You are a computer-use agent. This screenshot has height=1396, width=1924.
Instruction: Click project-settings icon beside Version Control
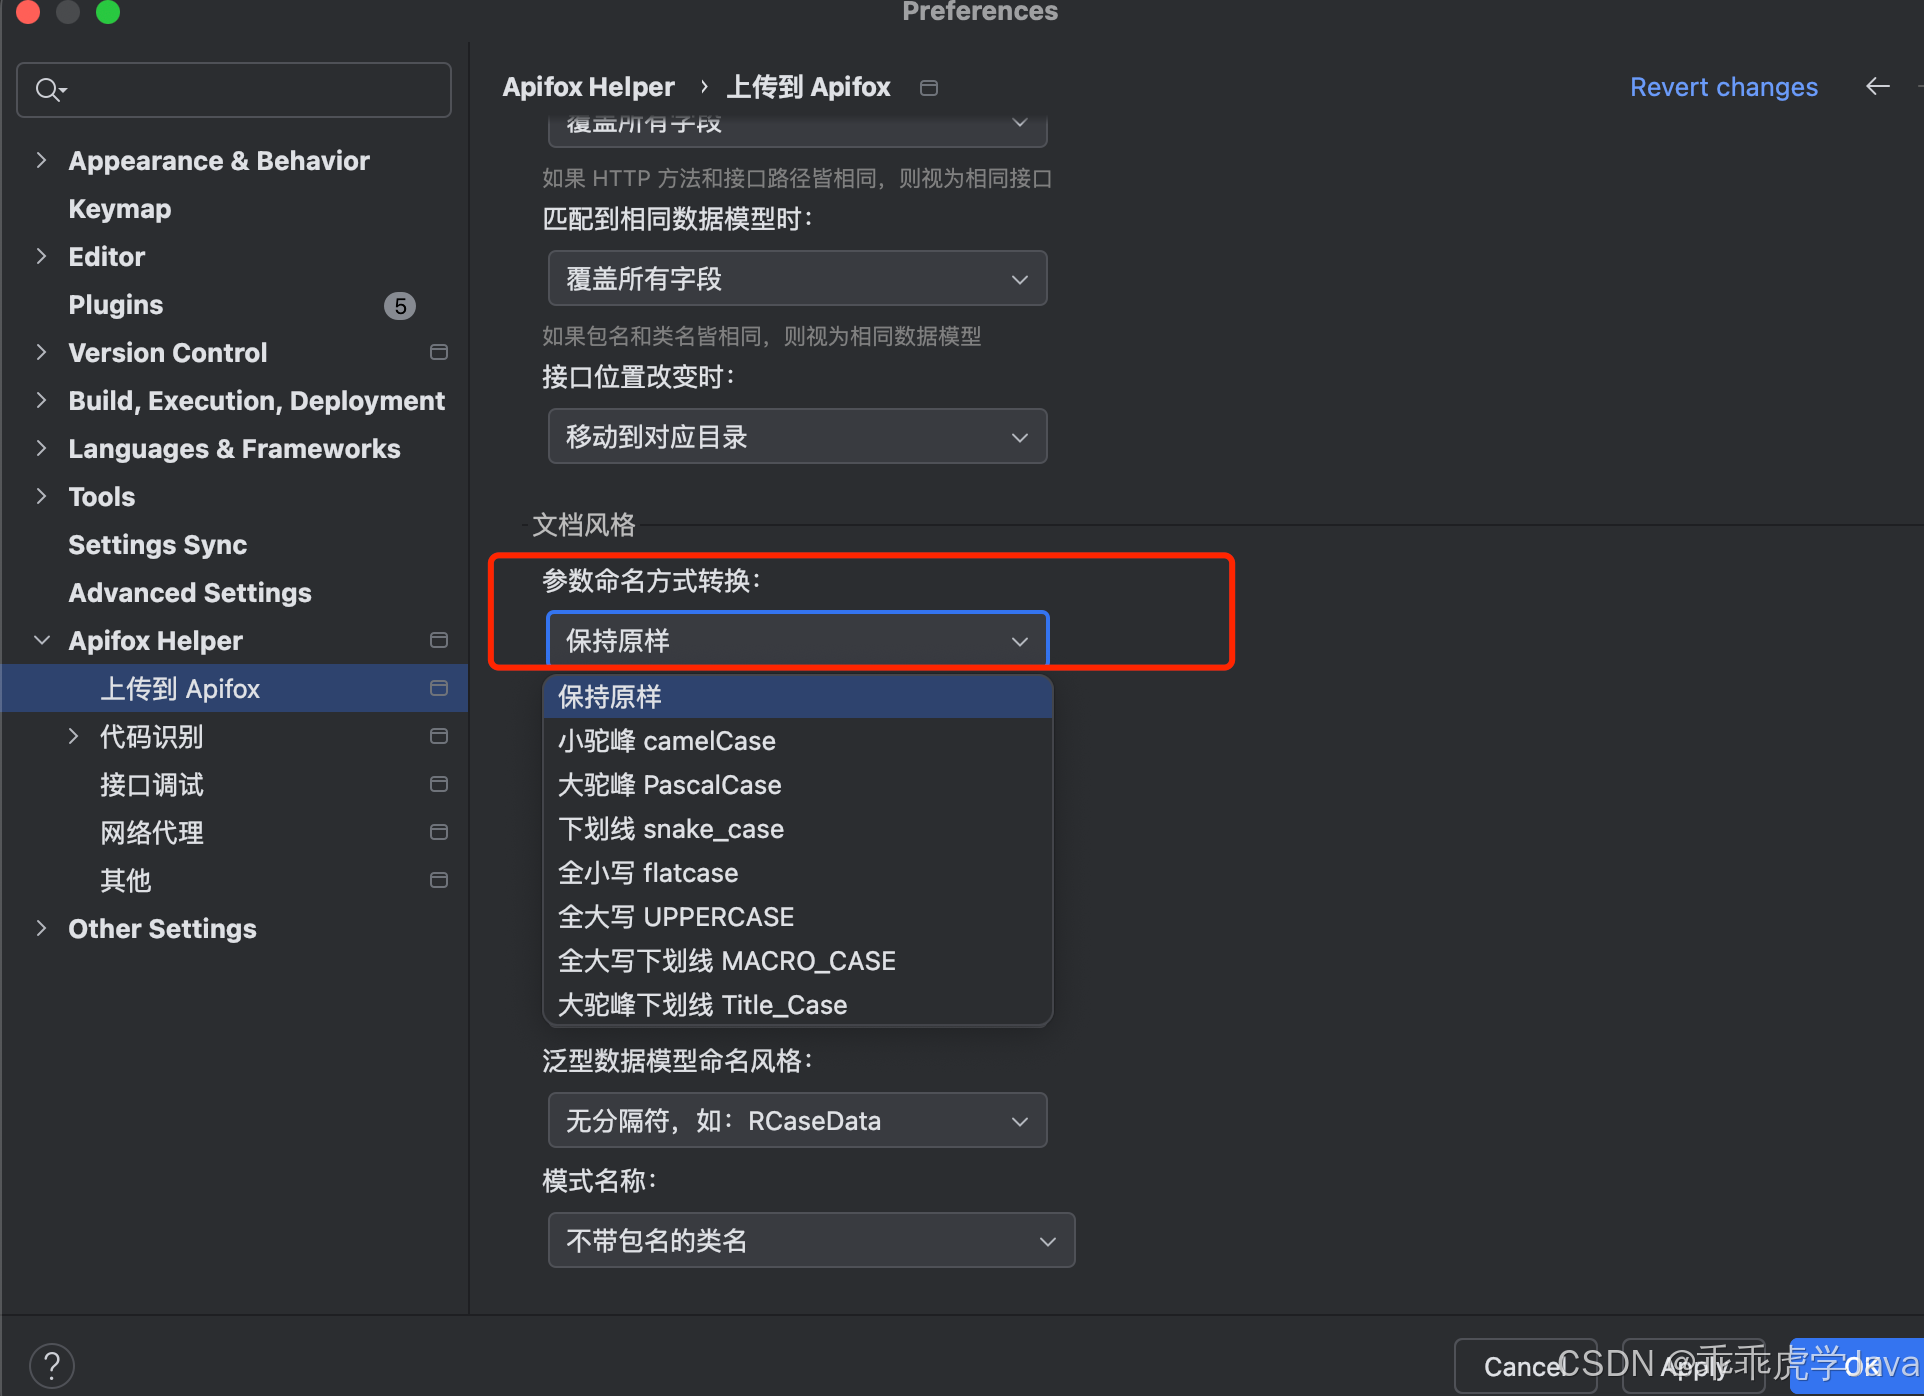point(438,352)
